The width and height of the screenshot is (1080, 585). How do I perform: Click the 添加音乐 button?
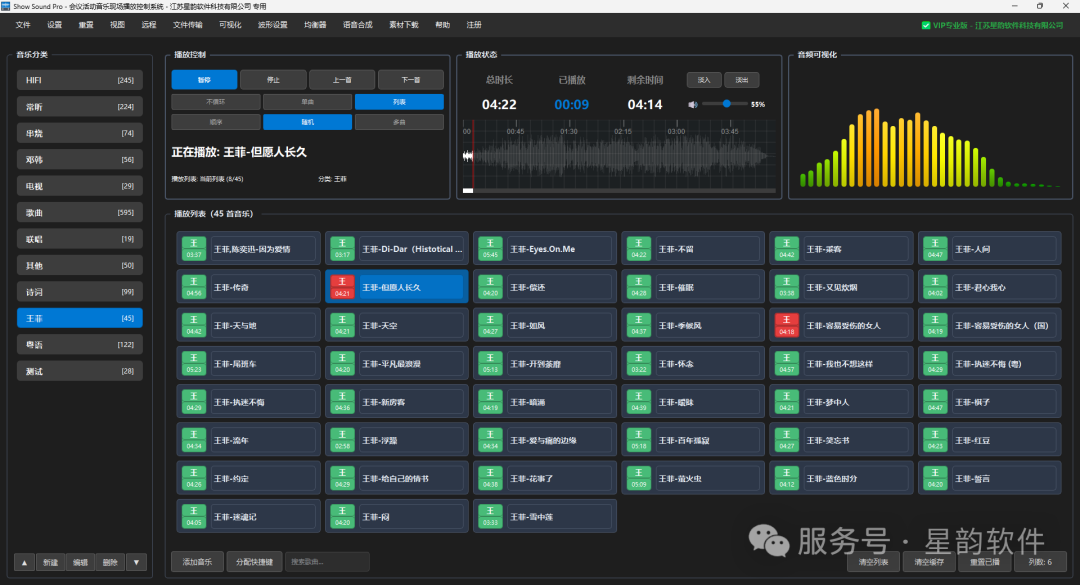[x=197, y=562]
